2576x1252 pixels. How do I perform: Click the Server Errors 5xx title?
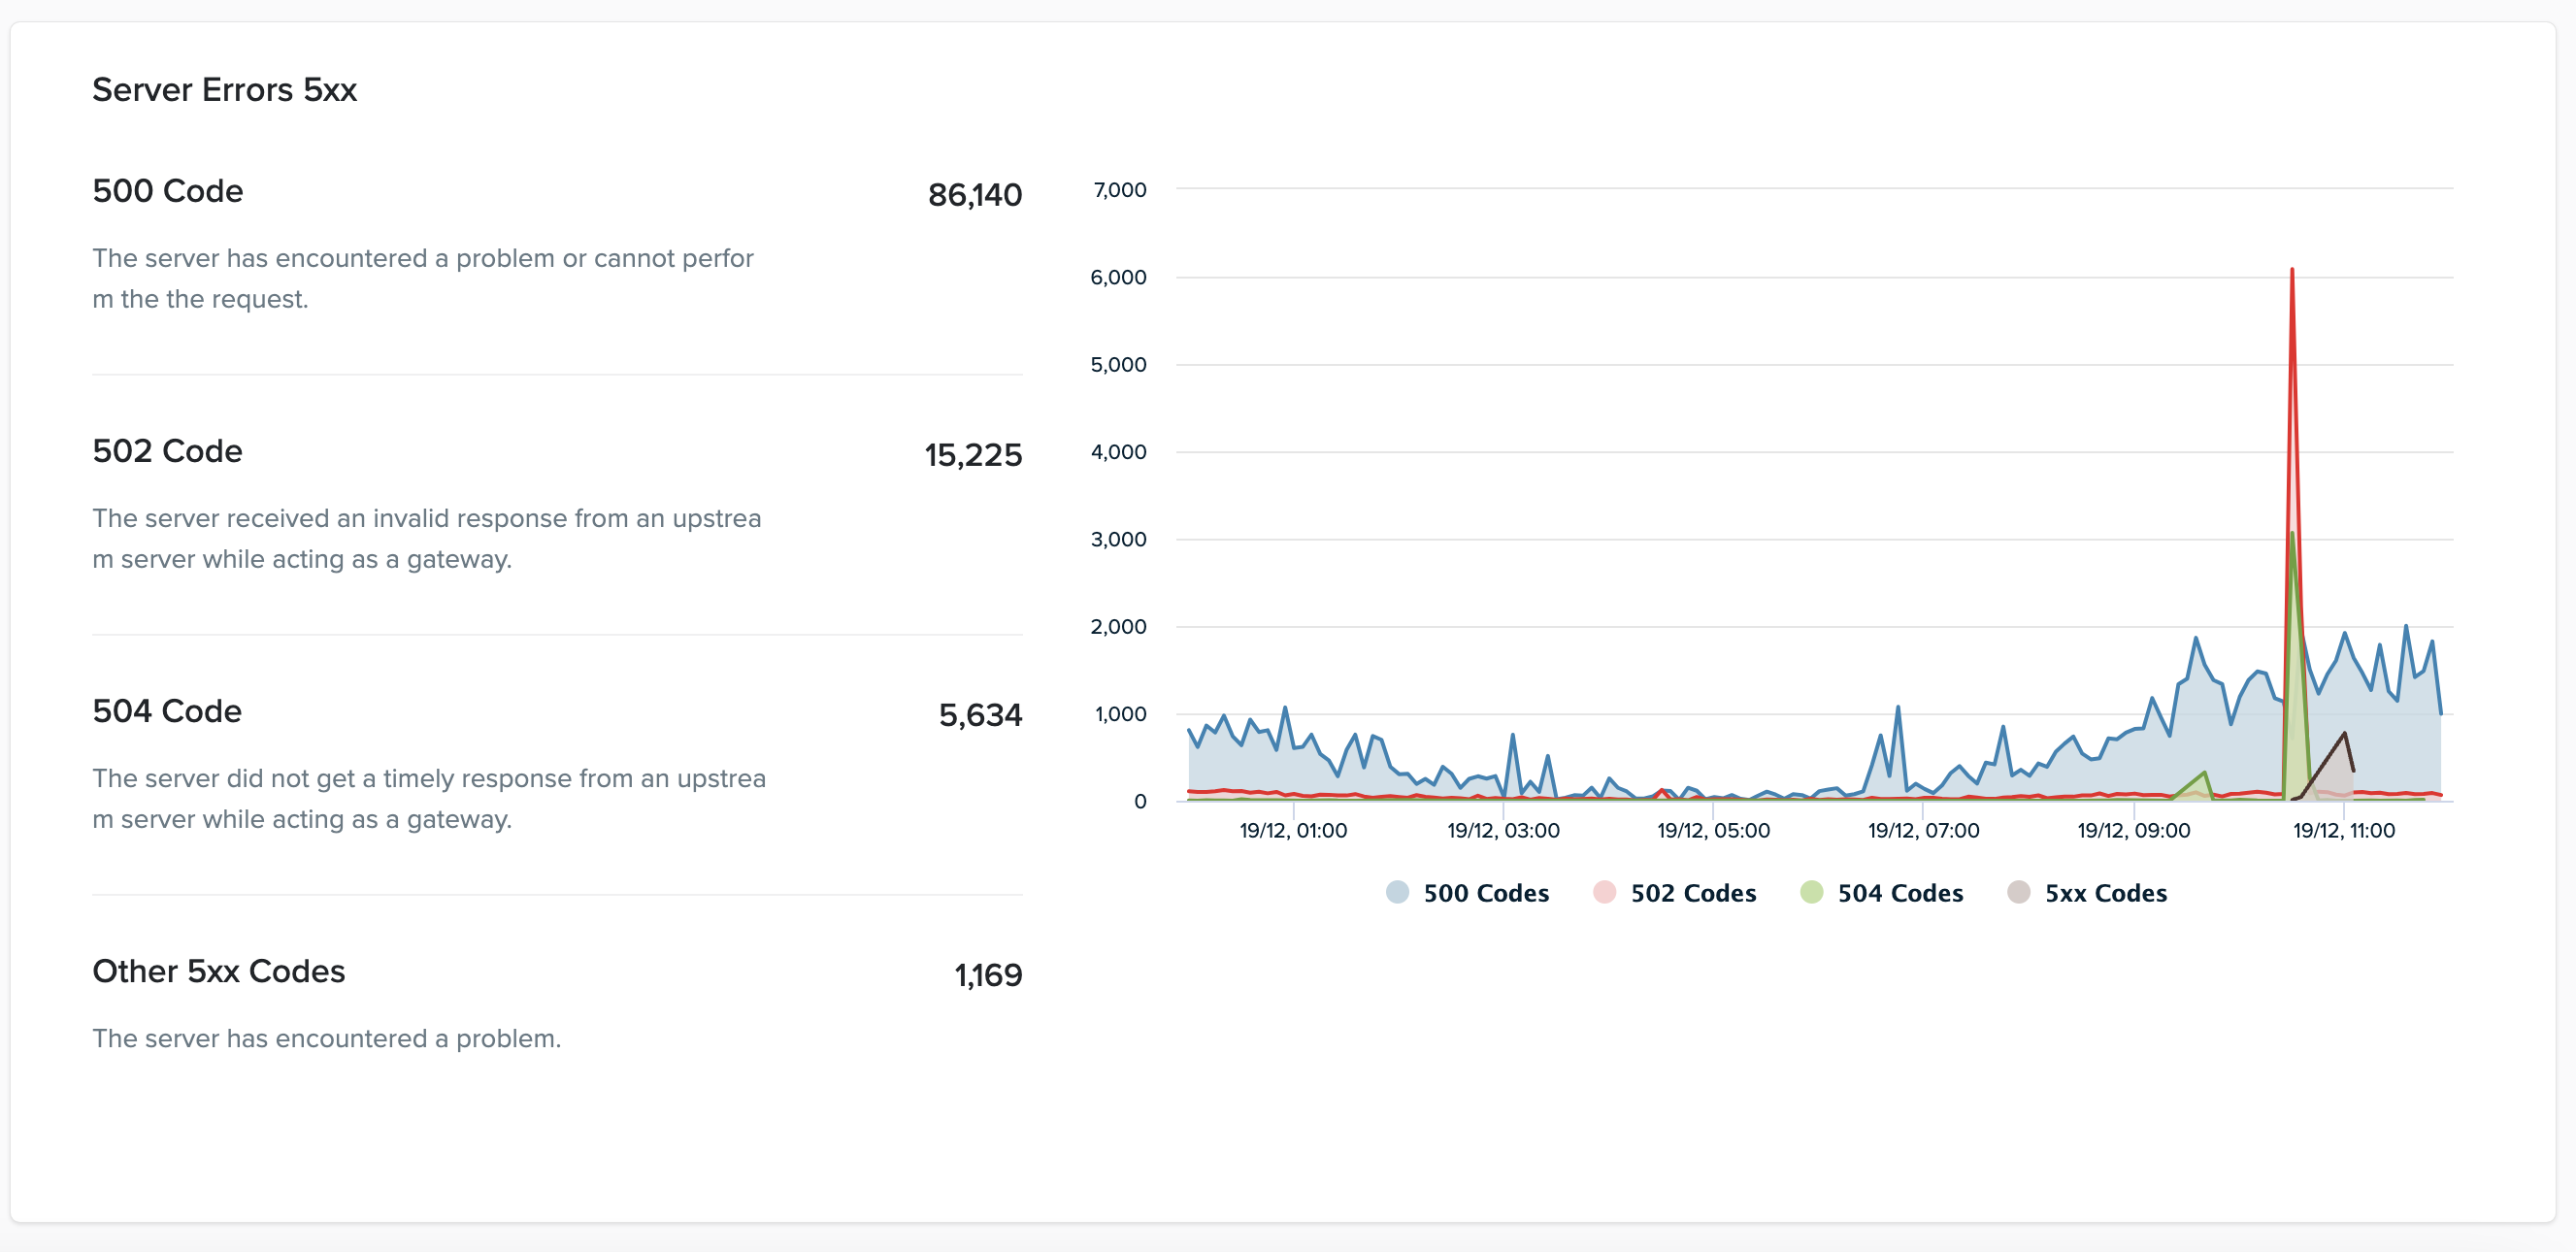tap(225, 90)
